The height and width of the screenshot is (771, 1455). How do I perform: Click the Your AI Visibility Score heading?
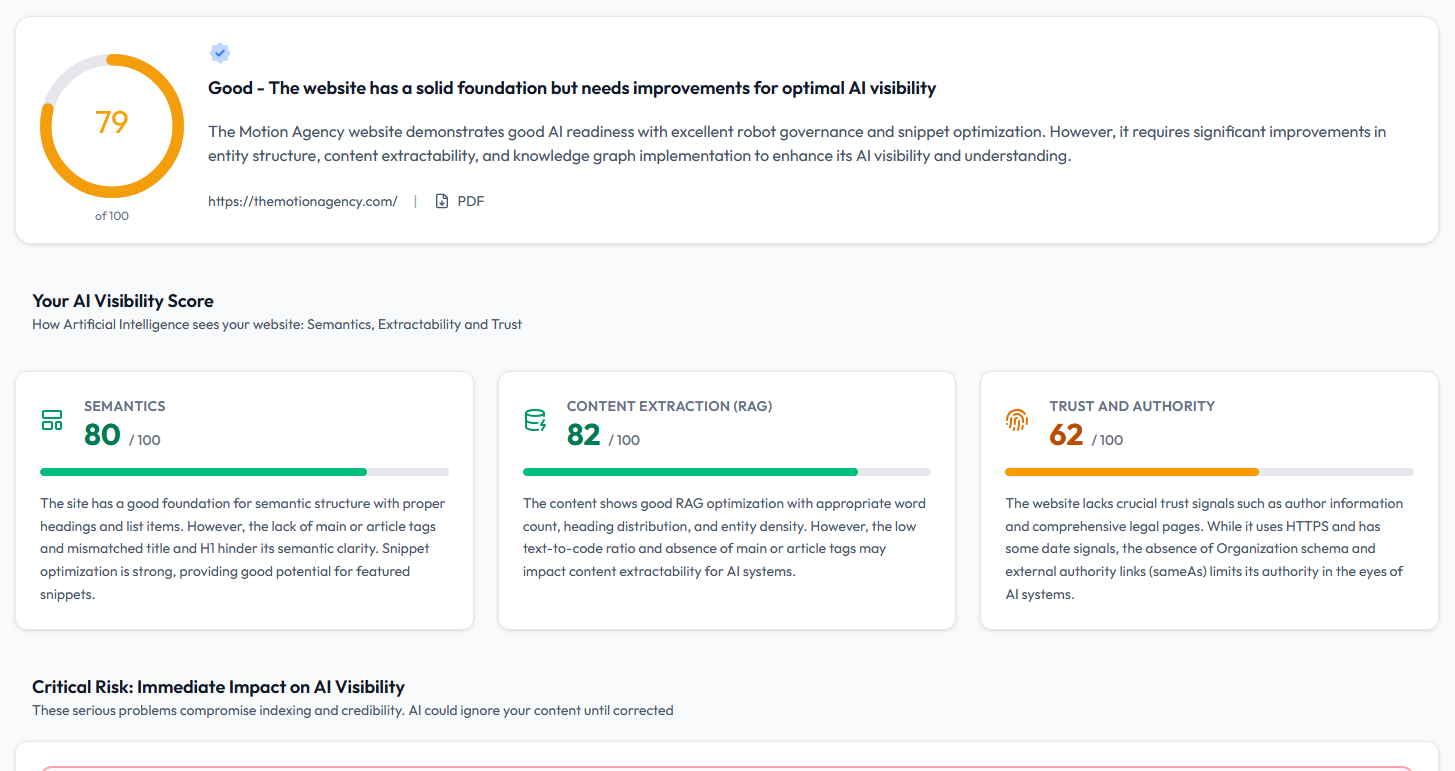pos(123,301)
